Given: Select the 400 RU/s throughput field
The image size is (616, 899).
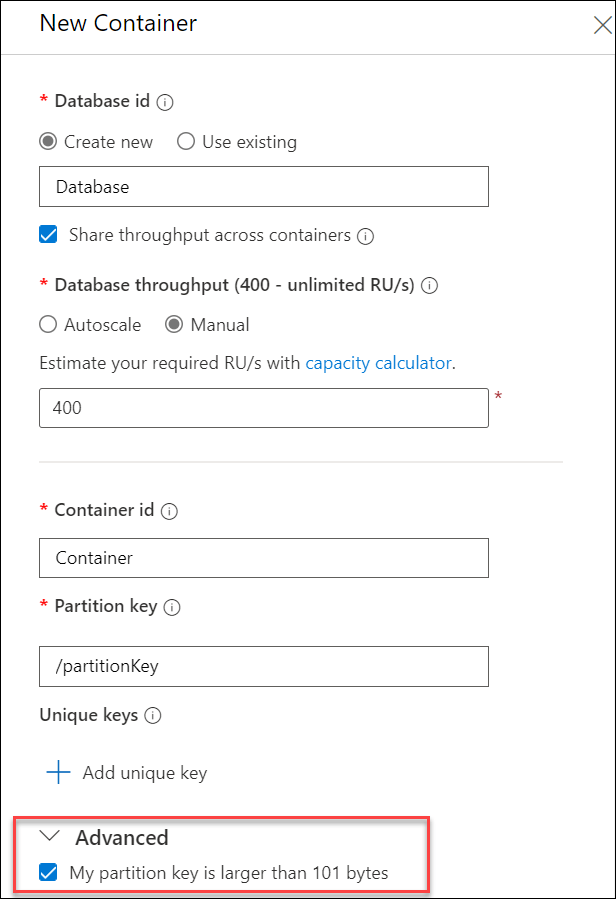Looking at the screenshot, I should click(x=263, y=408).
